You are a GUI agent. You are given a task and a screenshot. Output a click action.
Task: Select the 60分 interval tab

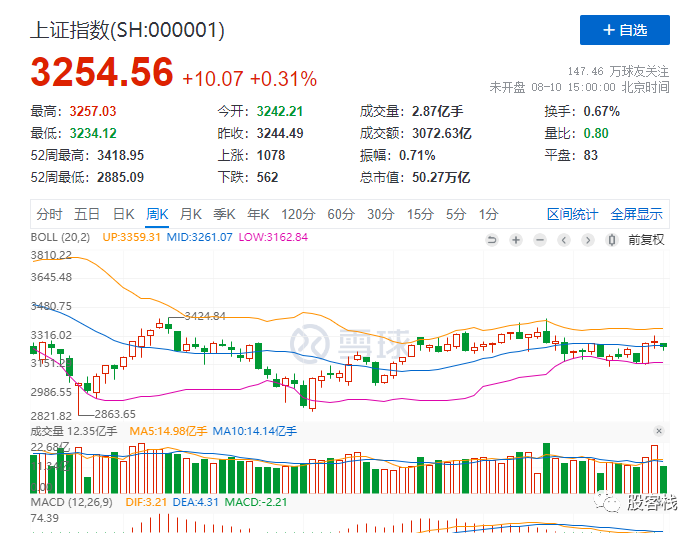pos(341,214)
